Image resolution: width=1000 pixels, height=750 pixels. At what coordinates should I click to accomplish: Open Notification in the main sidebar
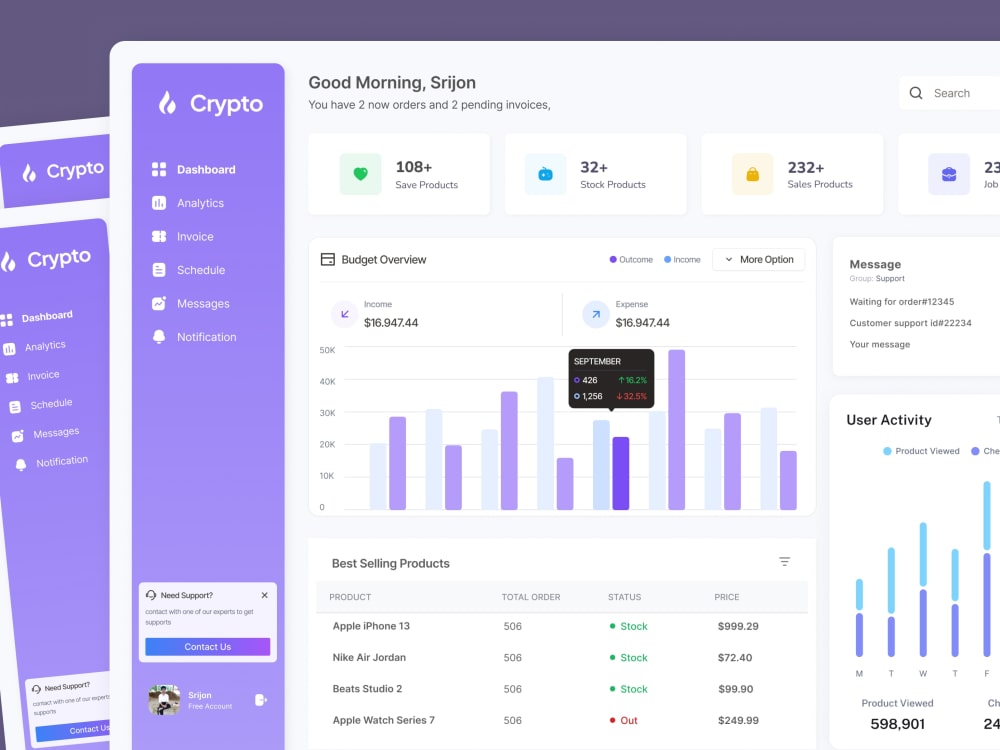point(207,337)
